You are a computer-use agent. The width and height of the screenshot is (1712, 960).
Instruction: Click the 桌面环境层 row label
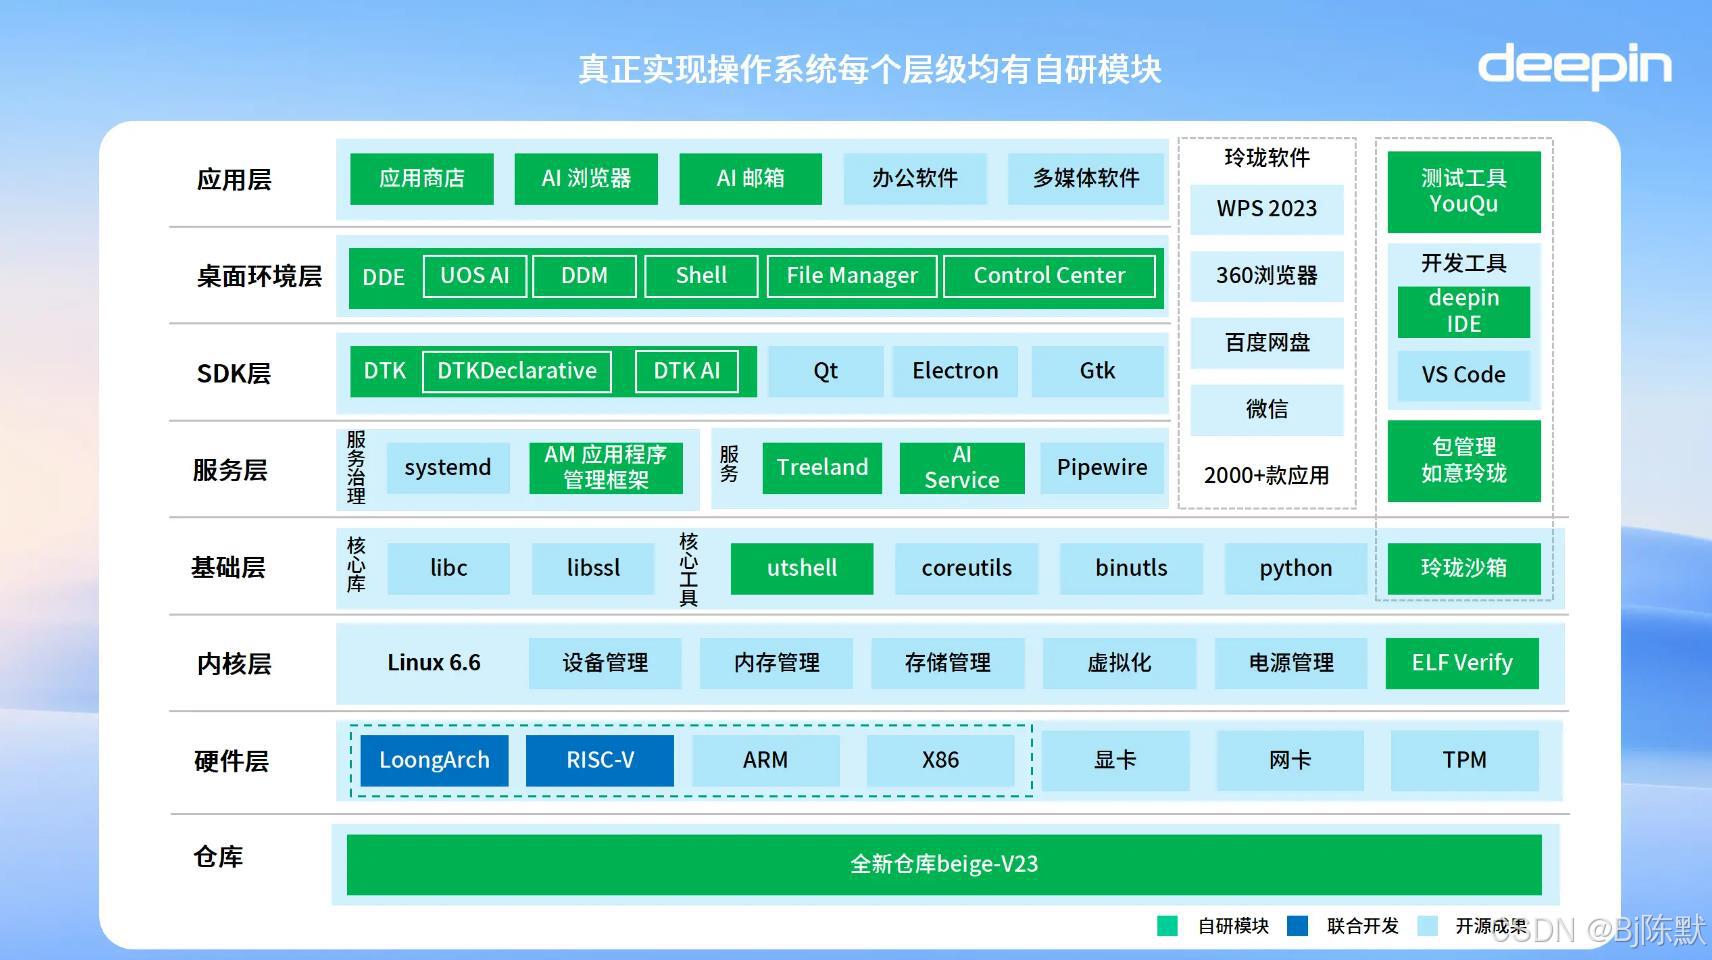click(259, 277)
